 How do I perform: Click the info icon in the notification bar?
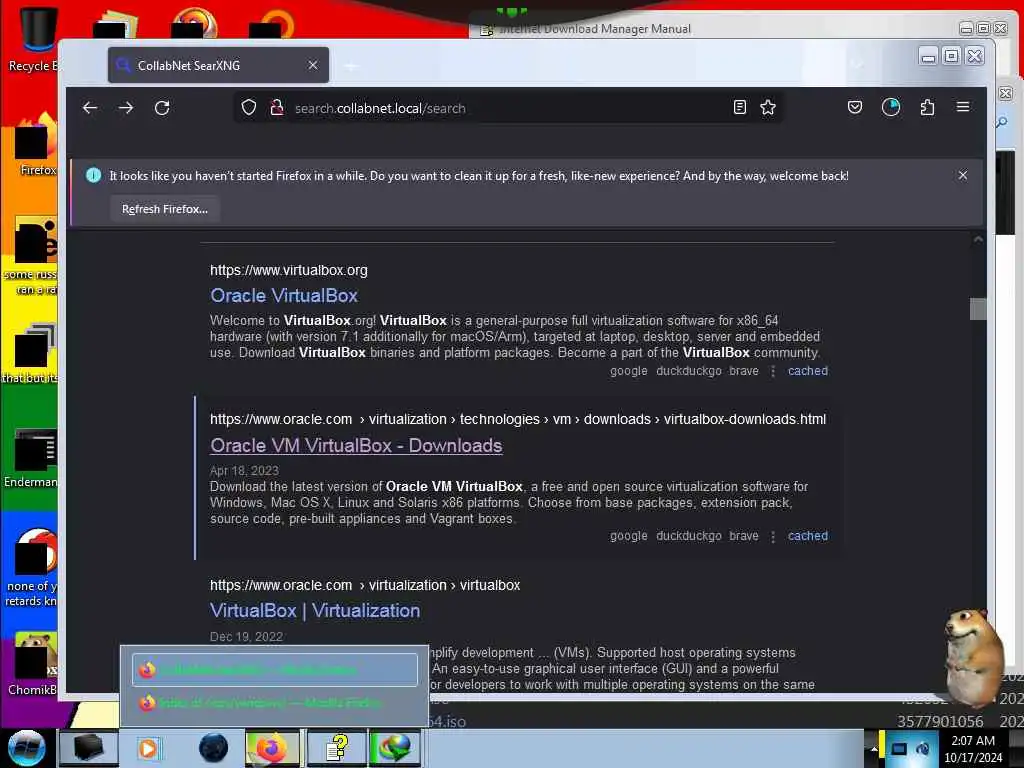tap(93, 176)
